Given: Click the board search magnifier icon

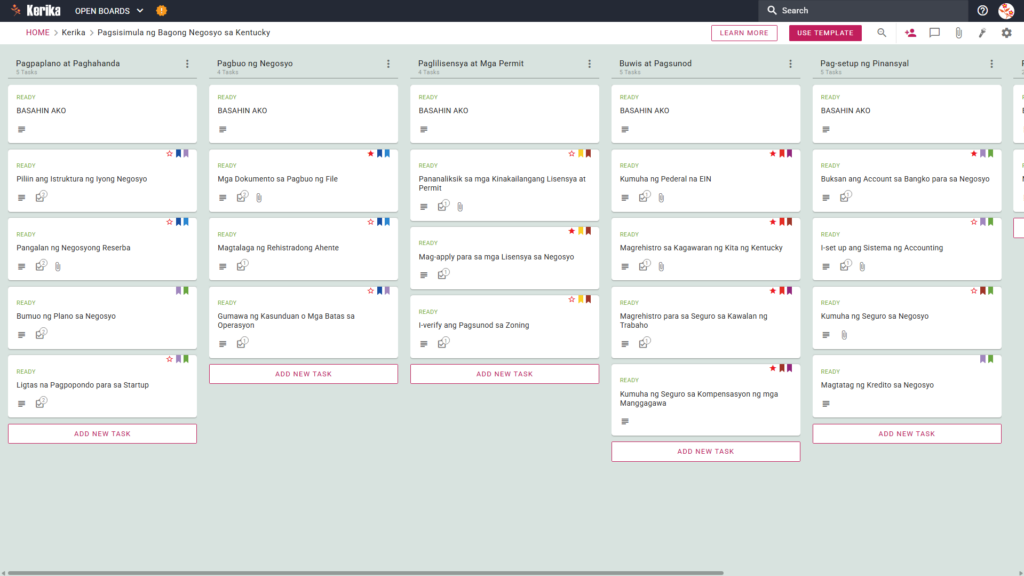Looking at the screenshot, I should 882,33.
